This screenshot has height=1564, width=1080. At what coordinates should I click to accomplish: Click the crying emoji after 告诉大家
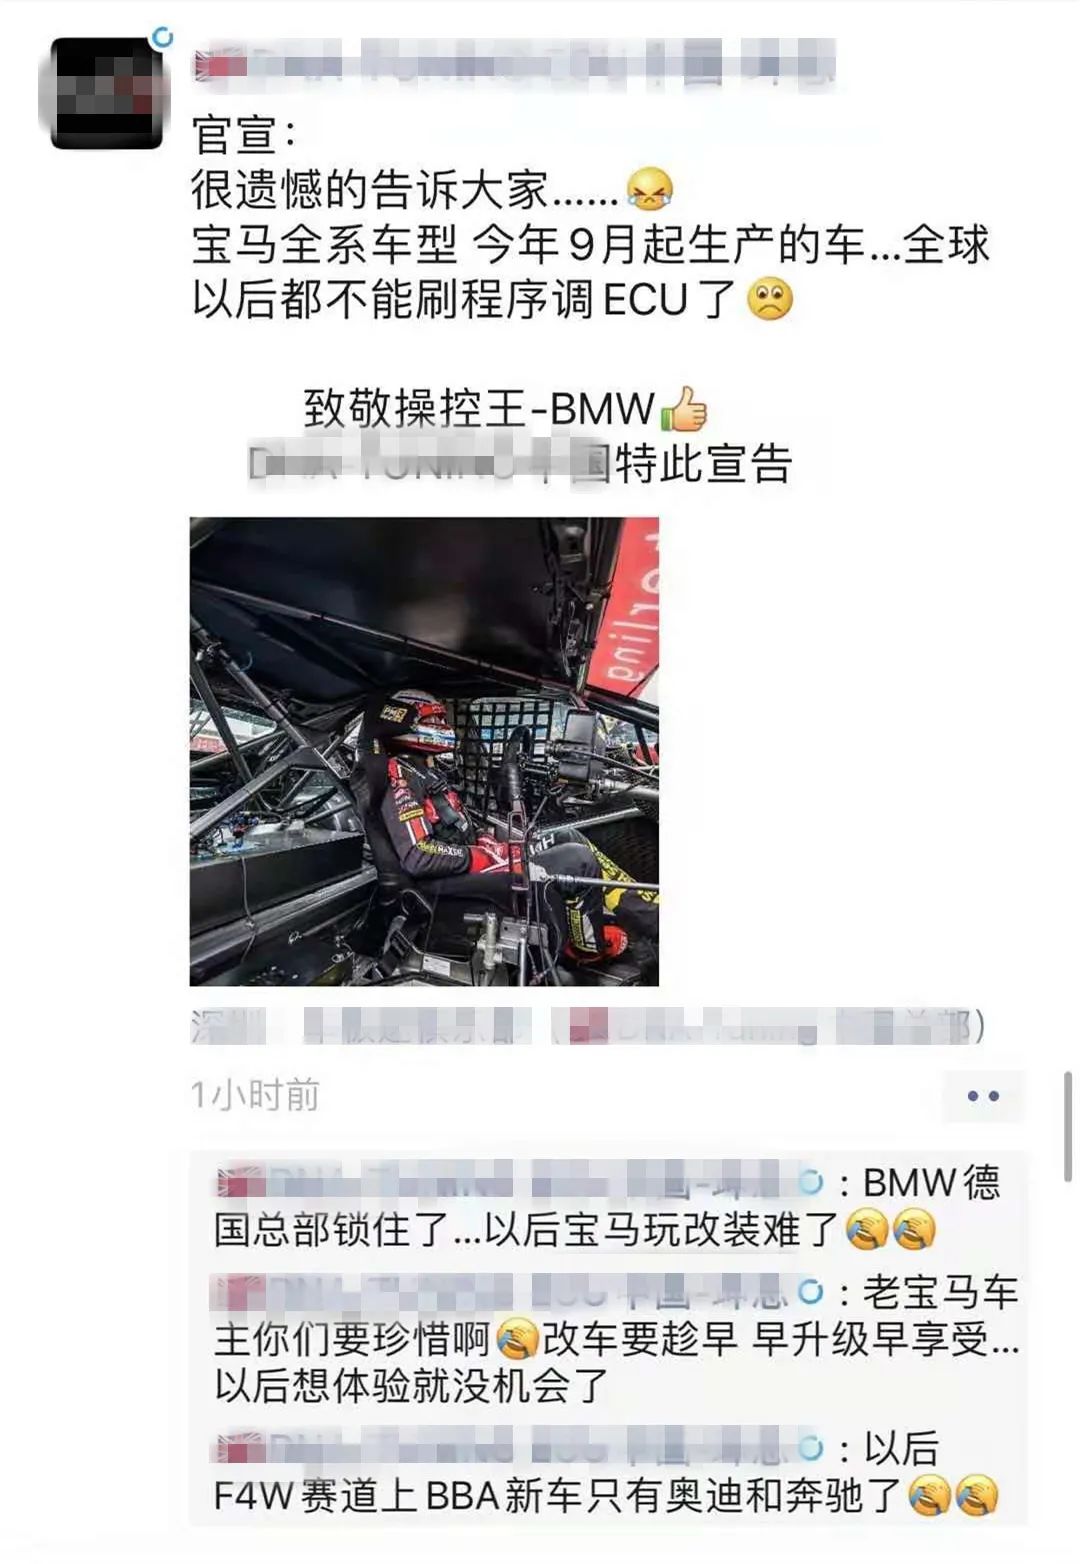650,189
